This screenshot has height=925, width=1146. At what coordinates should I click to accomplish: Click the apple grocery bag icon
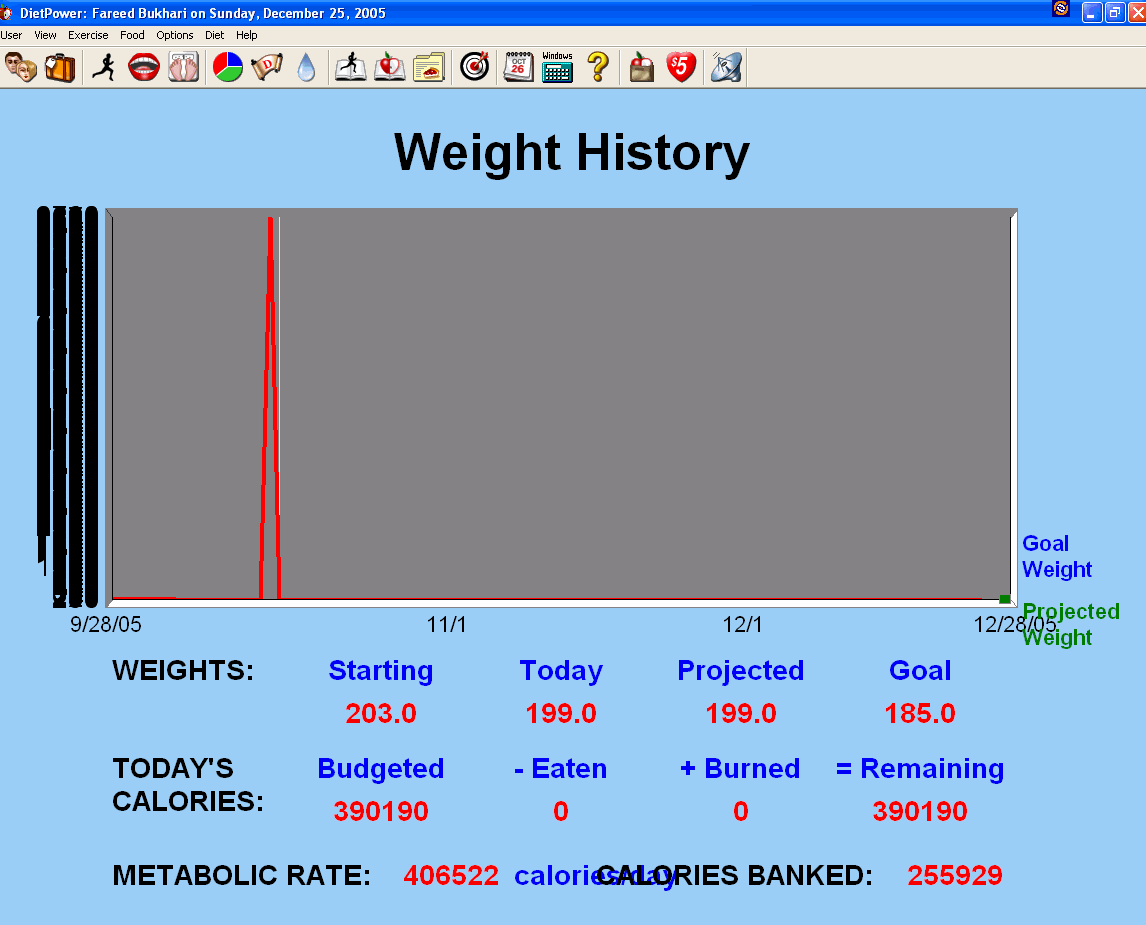(x=642, y=67)
